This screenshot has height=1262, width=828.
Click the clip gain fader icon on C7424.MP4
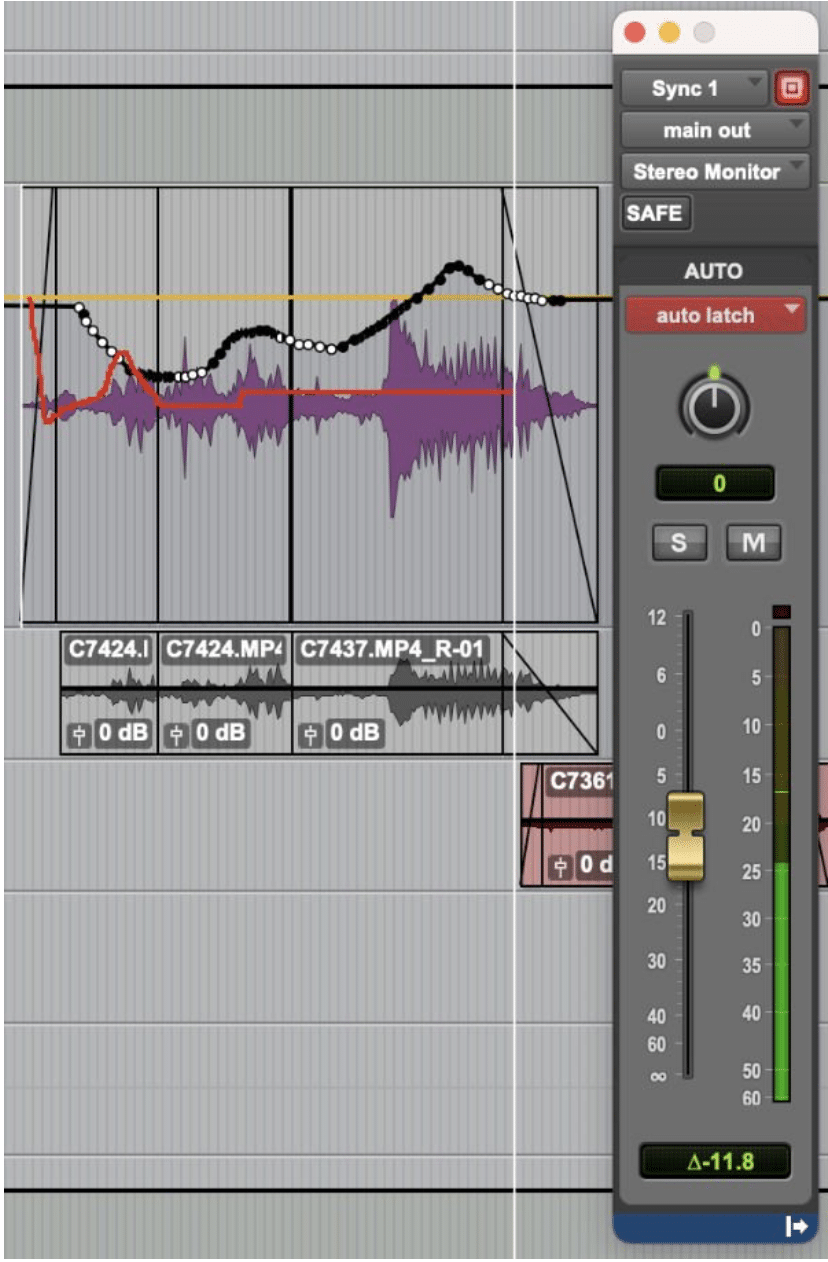click(x=176, y=731)
